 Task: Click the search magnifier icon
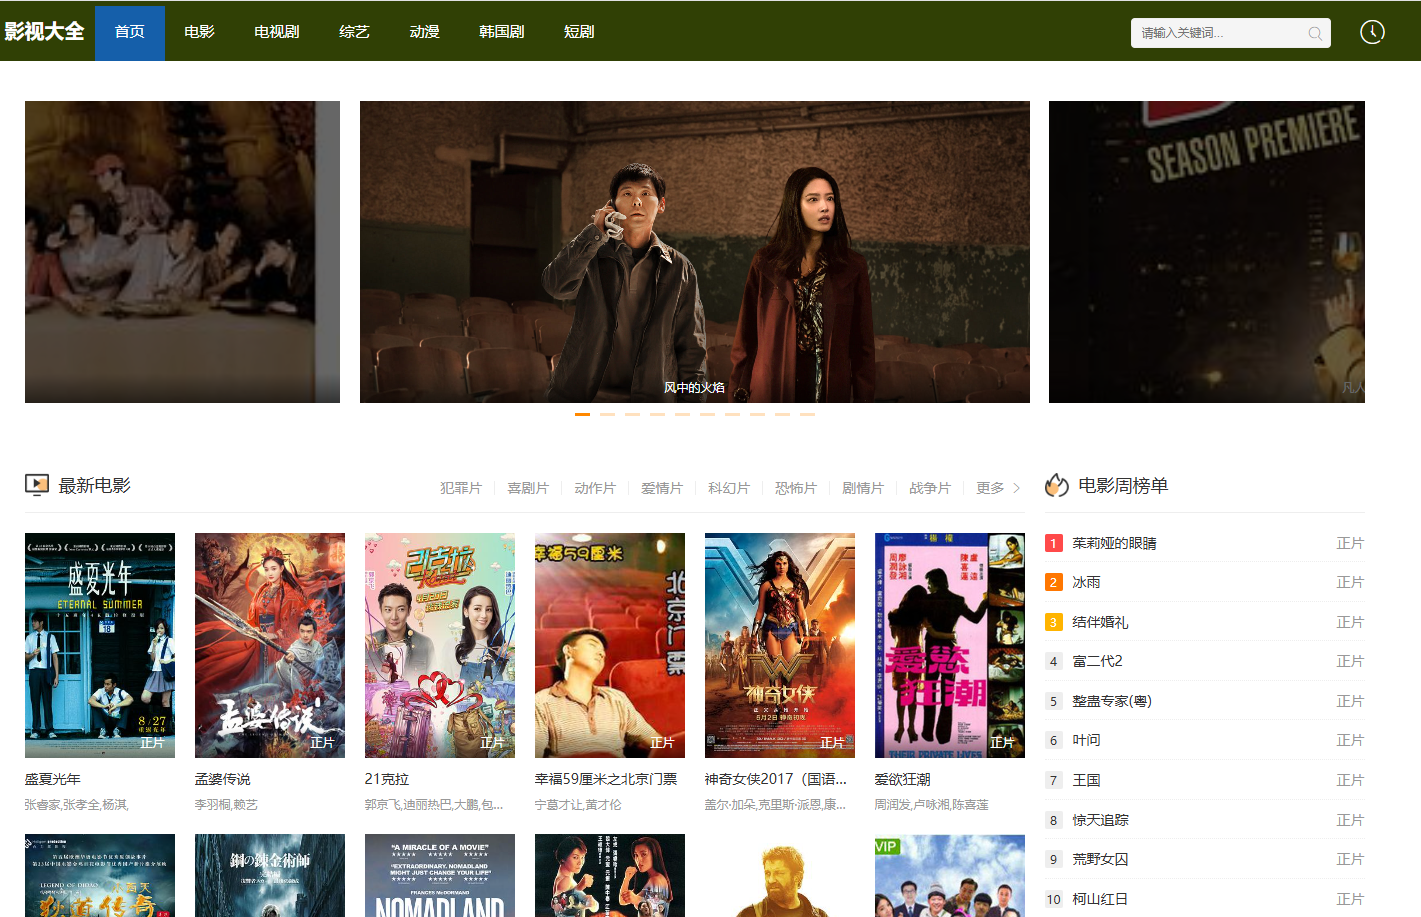pos(1315,33)
